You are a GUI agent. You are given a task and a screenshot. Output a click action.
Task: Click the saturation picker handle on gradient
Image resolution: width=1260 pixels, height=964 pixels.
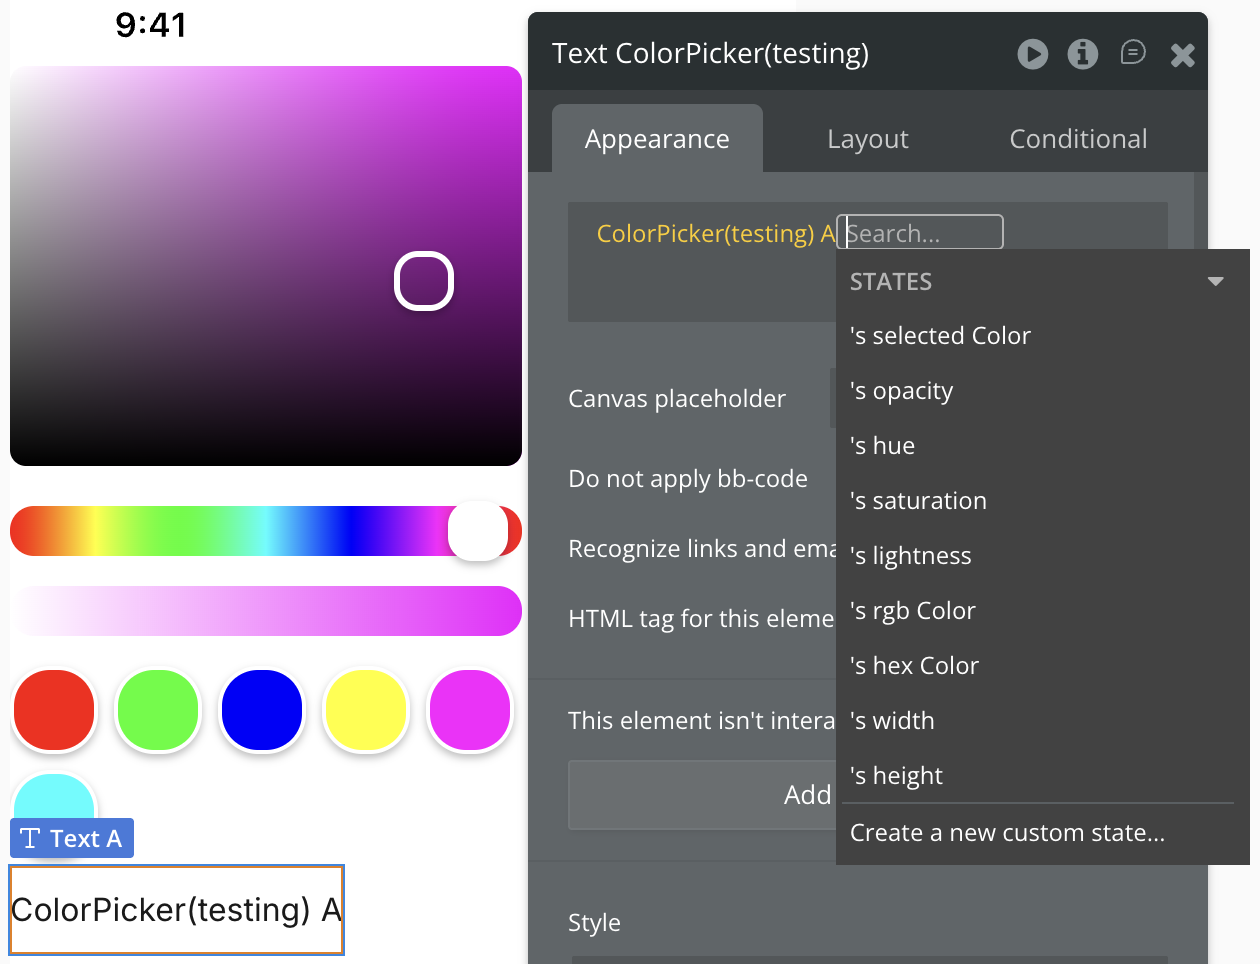[x=424, y=281]
